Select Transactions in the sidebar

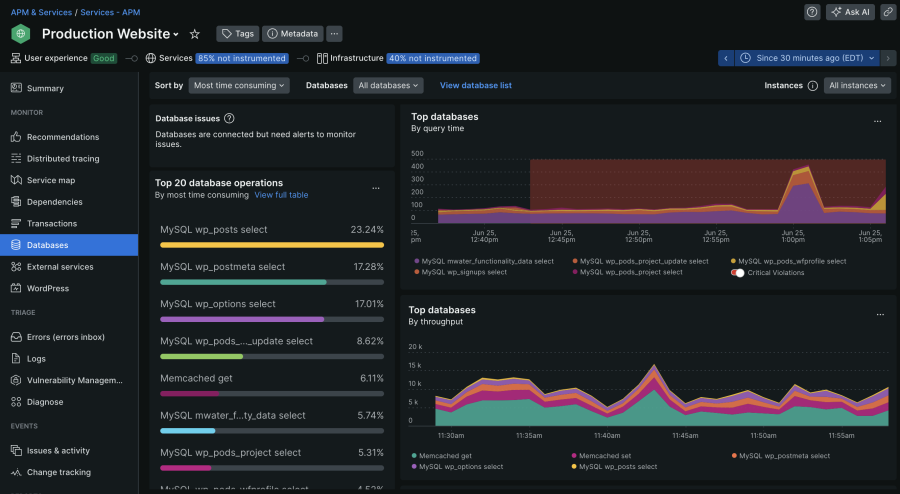[52, 223]
